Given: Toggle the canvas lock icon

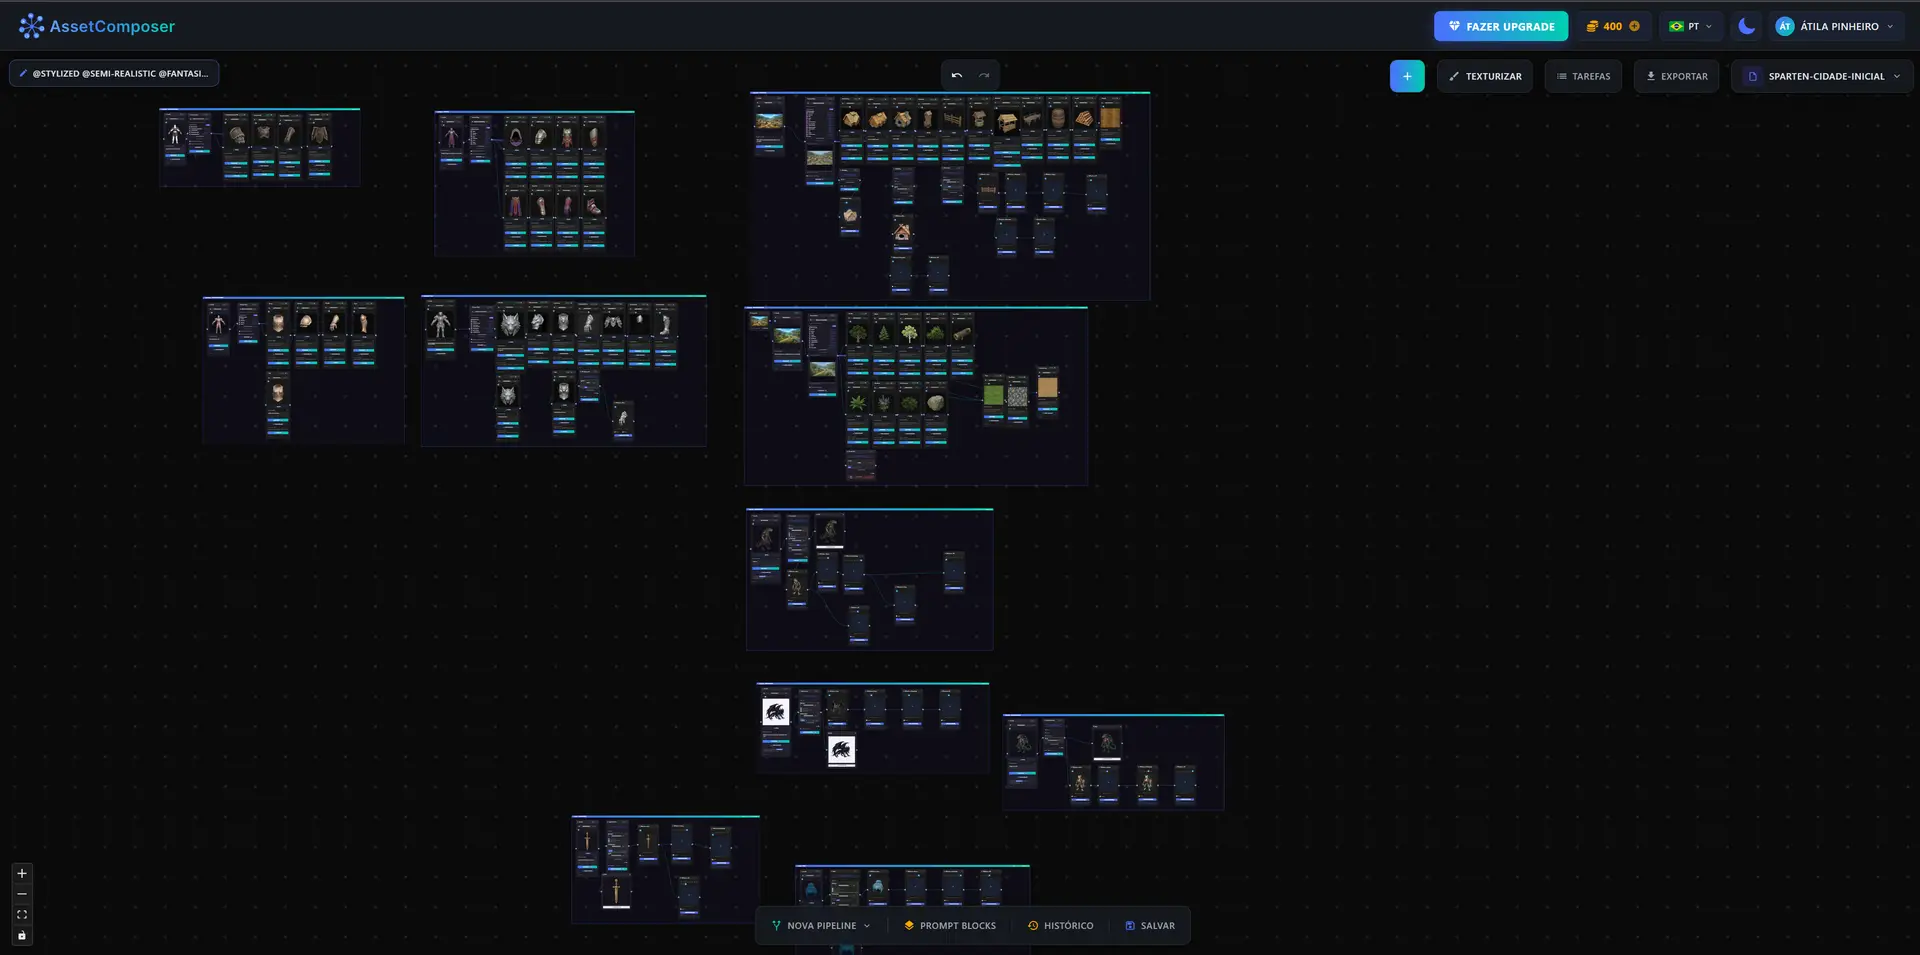Looking at the screenshot, I should 22,936.
